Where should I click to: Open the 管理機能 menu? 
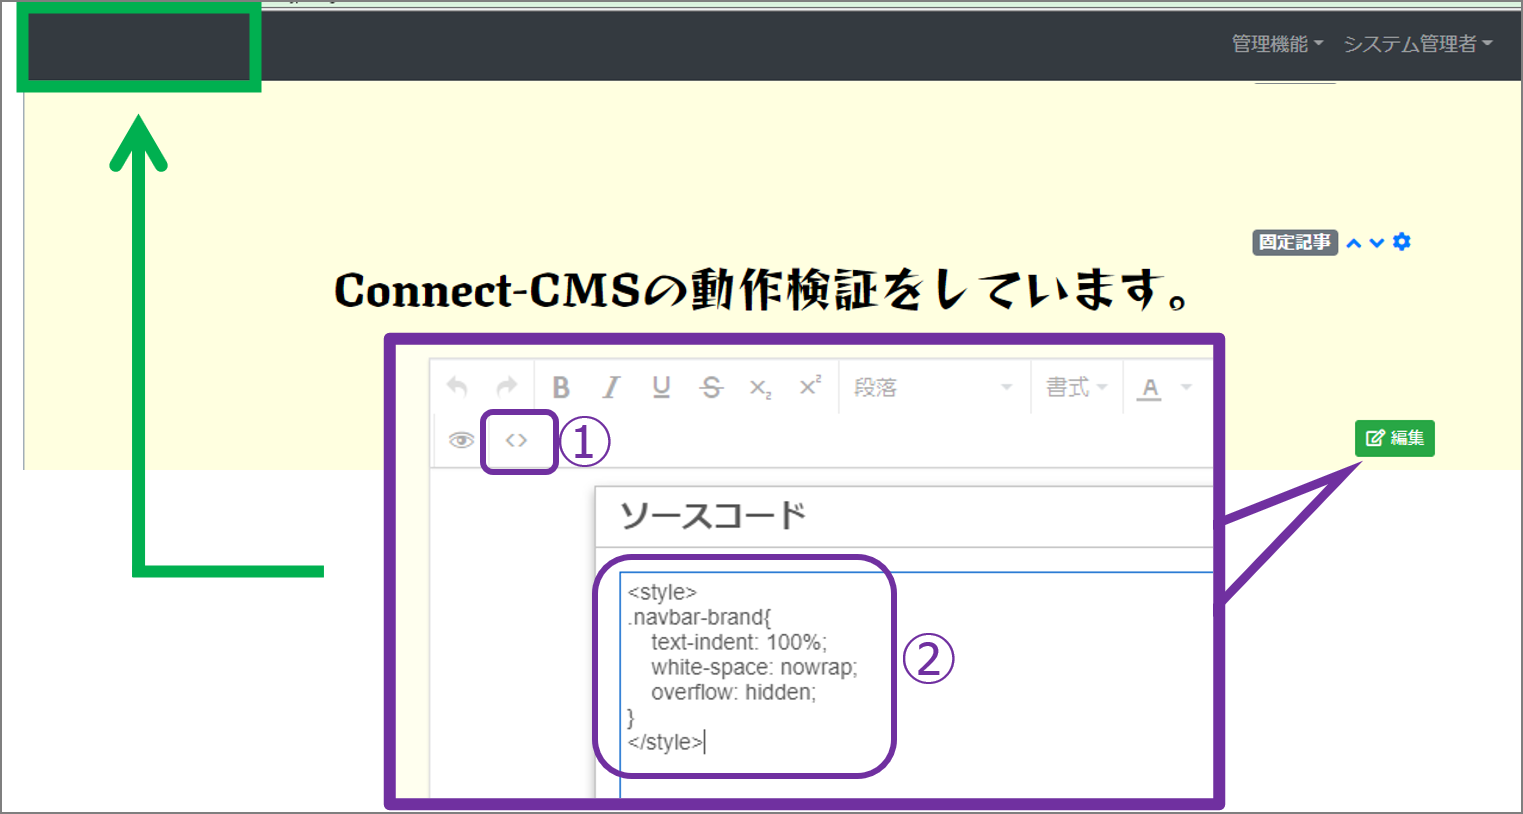pyautogui.click(x=1271, y=43)
